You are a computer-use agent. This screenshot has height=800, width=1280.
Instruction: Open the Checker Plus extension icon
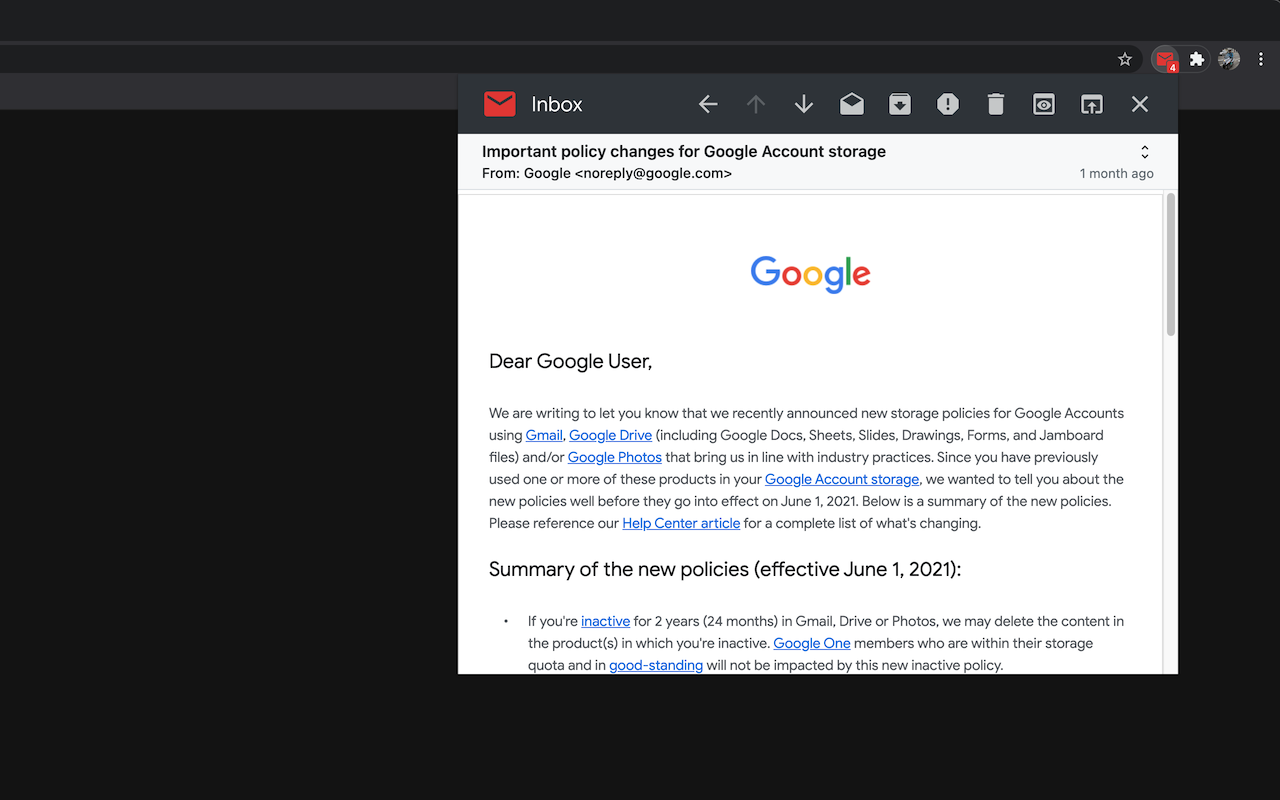(1166, 59)
